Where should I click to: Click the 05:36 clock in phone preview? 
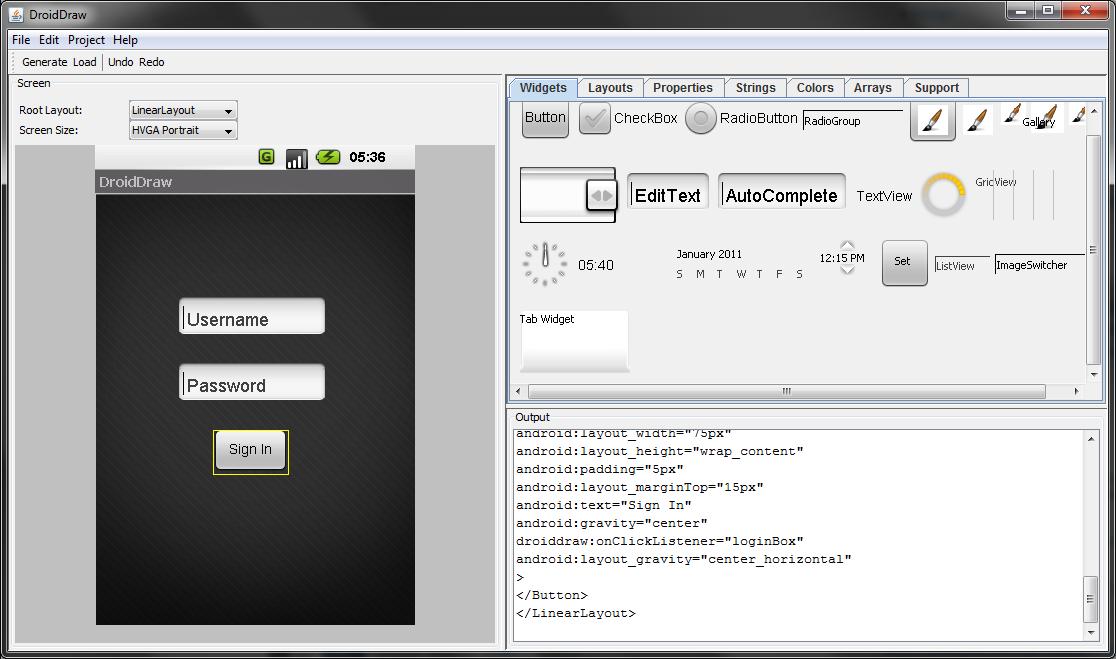[367, 157]
